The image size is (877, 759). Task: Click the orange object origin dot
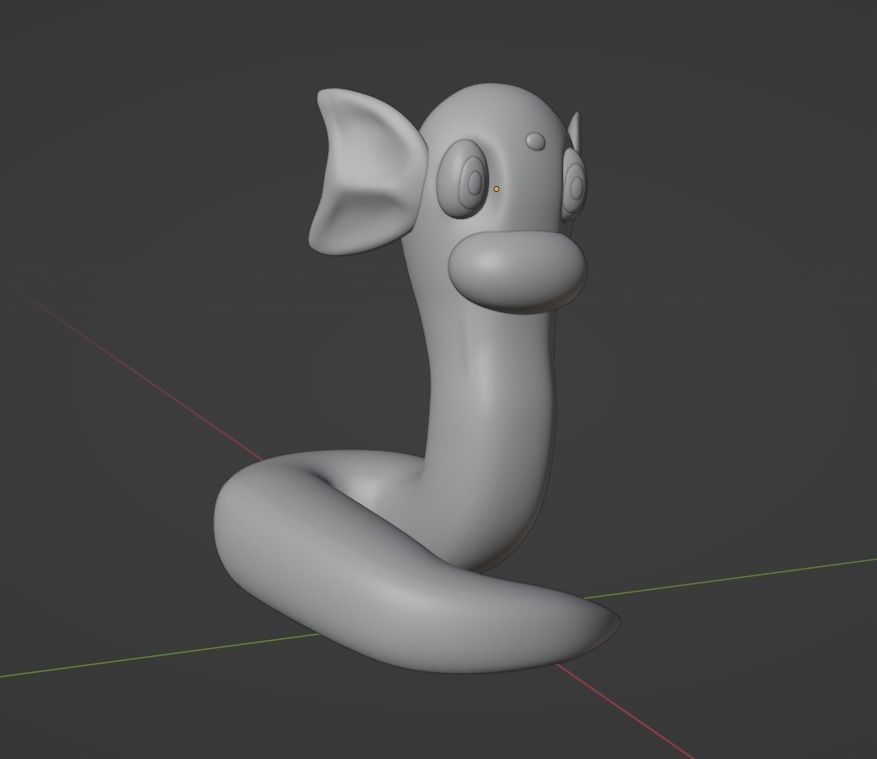point(496,189)
